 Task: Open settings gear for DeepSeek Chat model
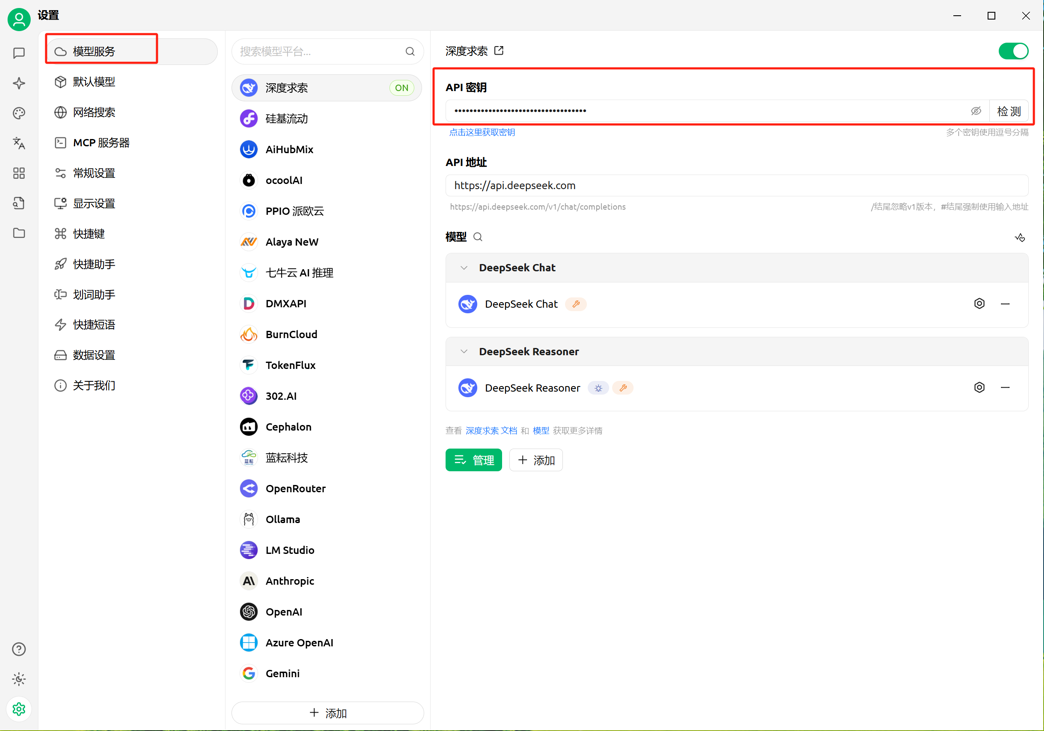tap(979, 304)
